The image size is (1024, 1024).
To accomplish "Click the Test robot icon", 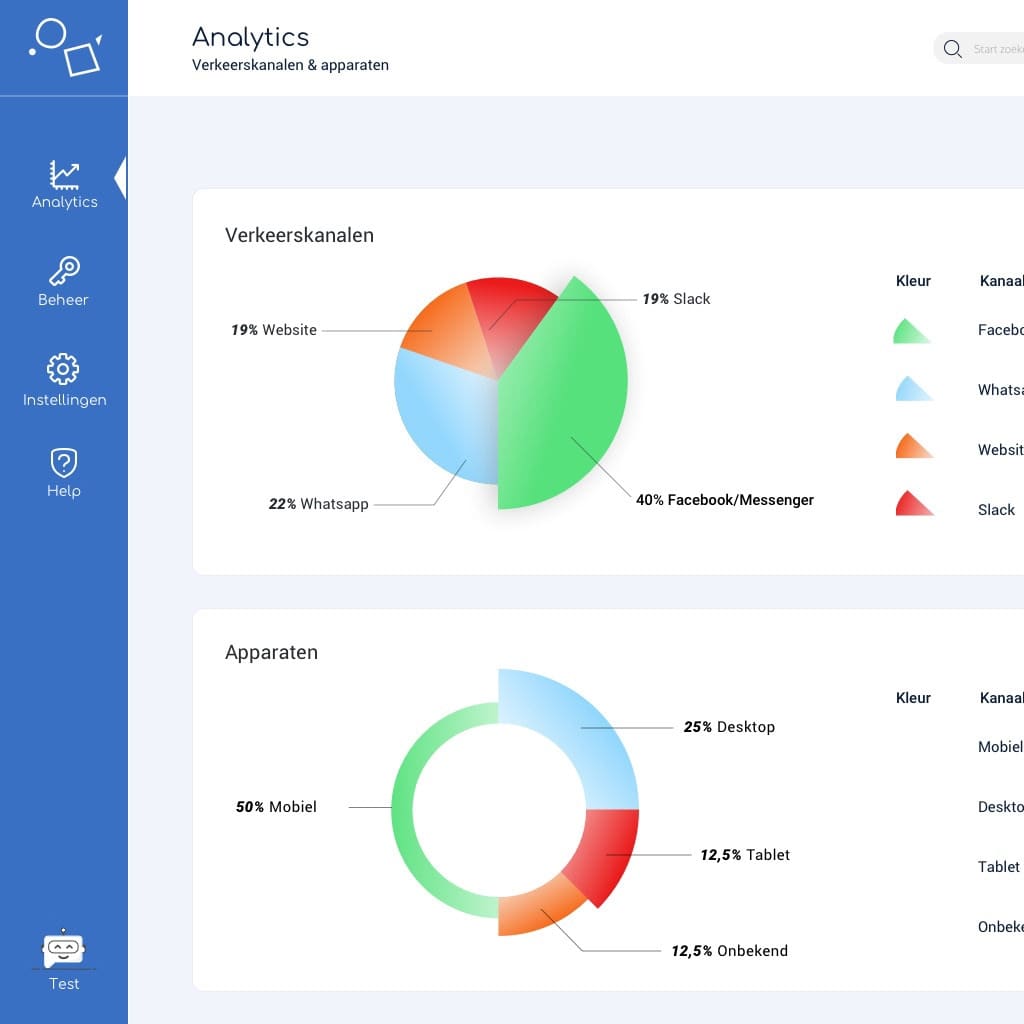I will pyautogui.click(x=63, y=949).
